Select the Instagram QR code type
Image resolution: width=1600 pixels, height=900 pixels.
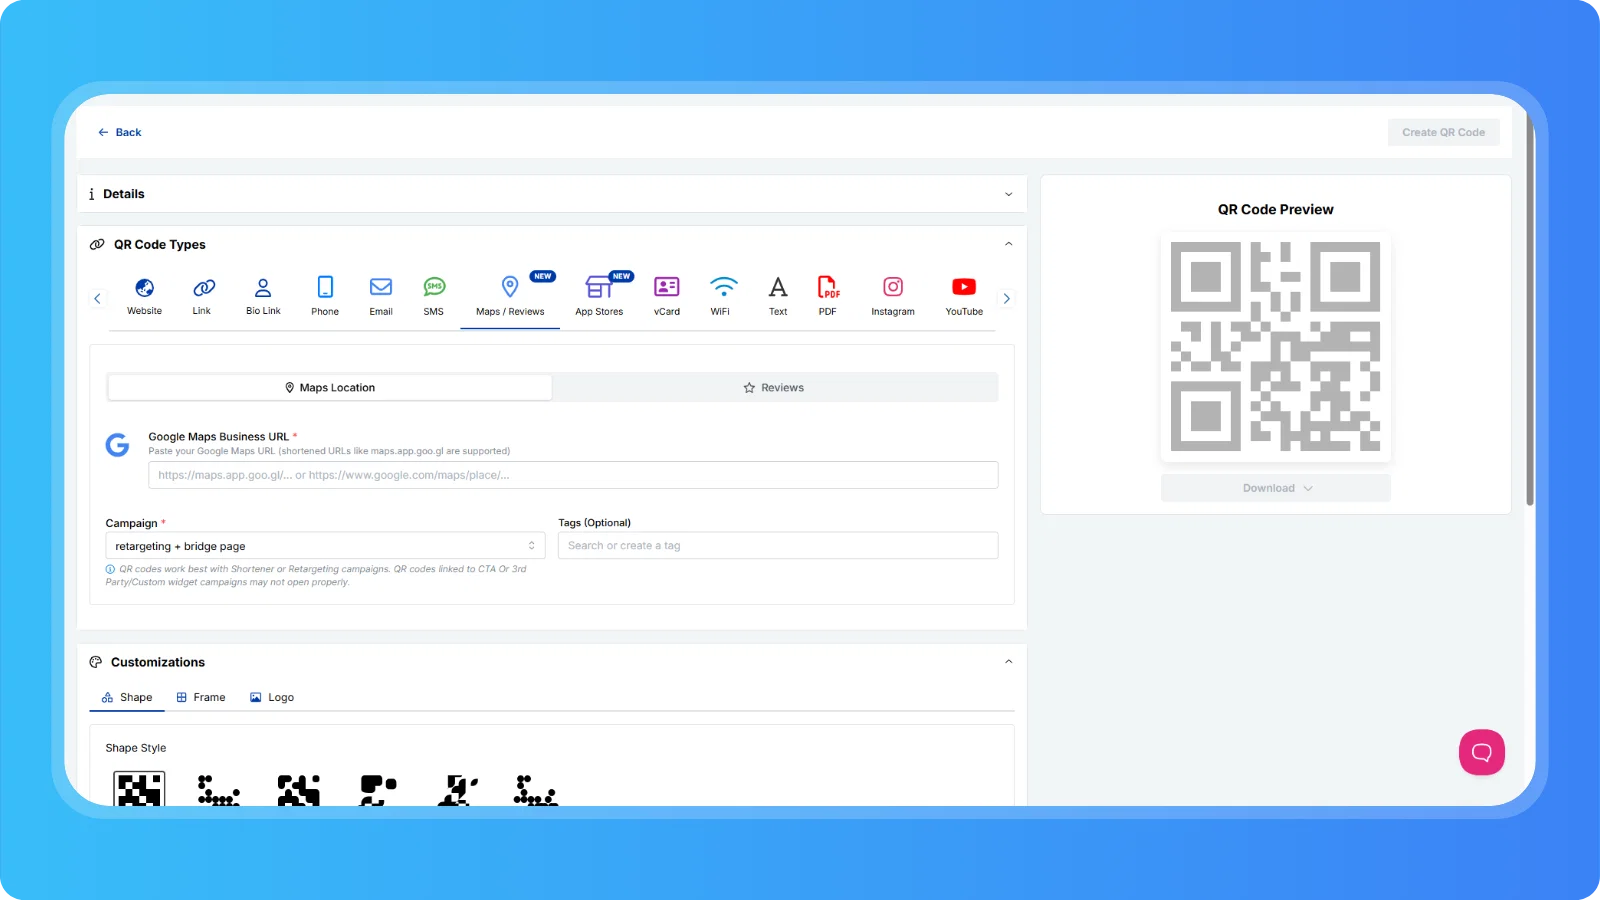pos(893,296)
